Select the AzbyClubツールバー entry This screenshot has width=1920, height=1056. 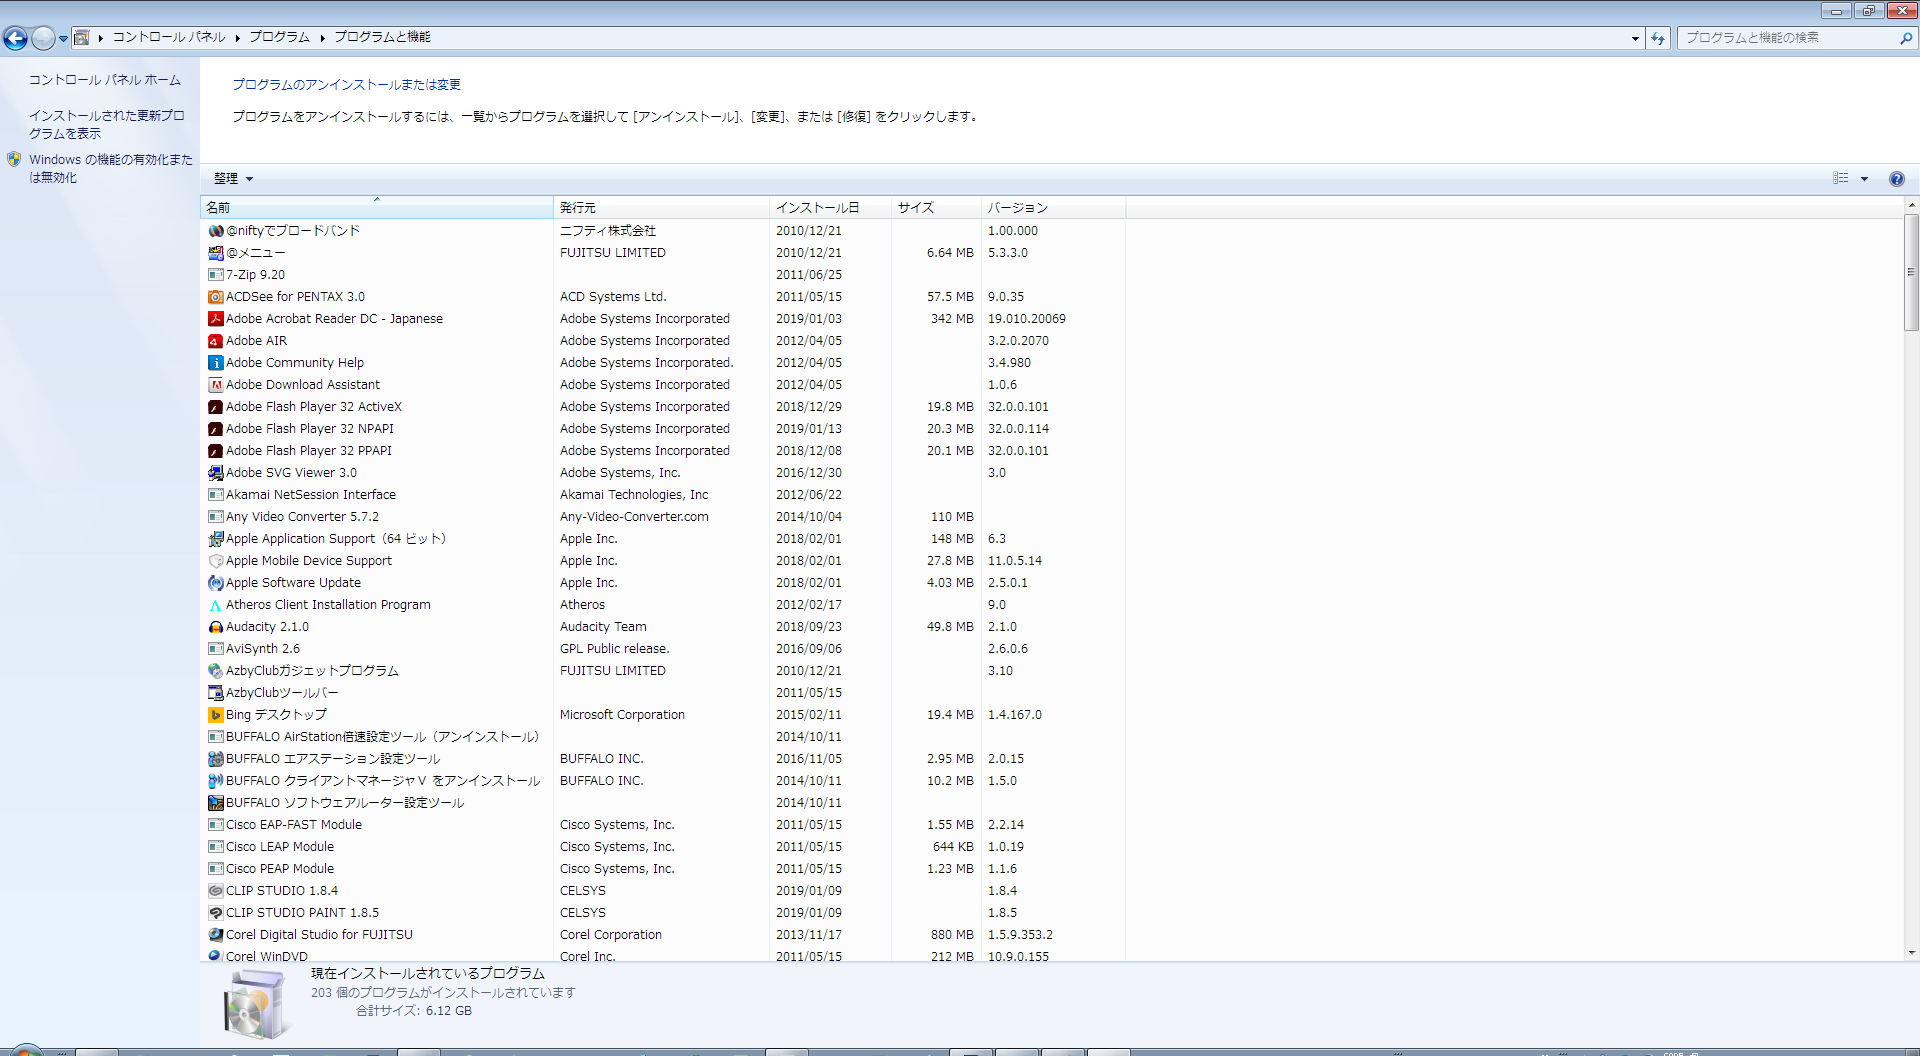663,693
